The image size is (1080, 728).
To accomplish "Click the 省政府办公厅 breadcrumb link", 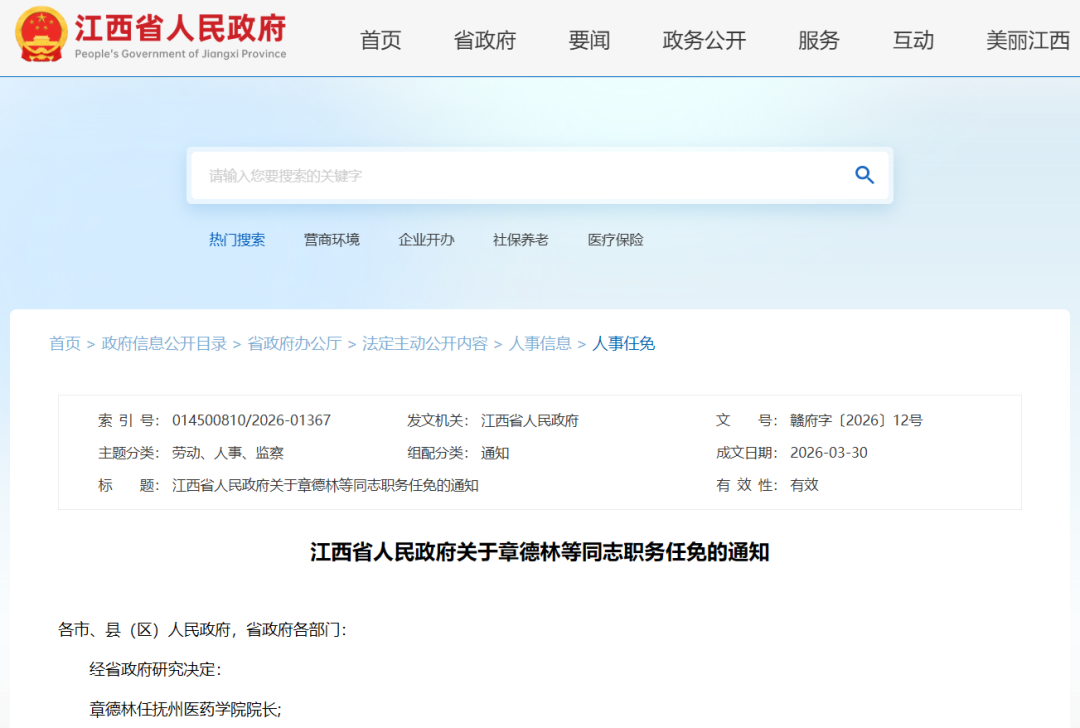I will 293,343.
